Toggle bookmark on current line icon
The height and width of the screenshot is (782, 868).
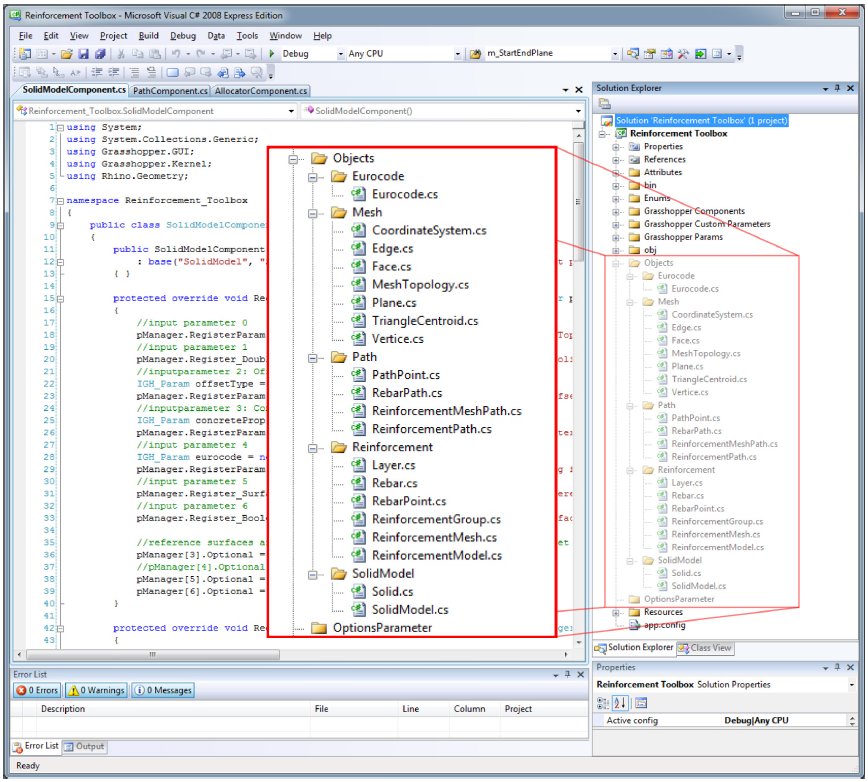pyautogui.click(x=172, y=72)
